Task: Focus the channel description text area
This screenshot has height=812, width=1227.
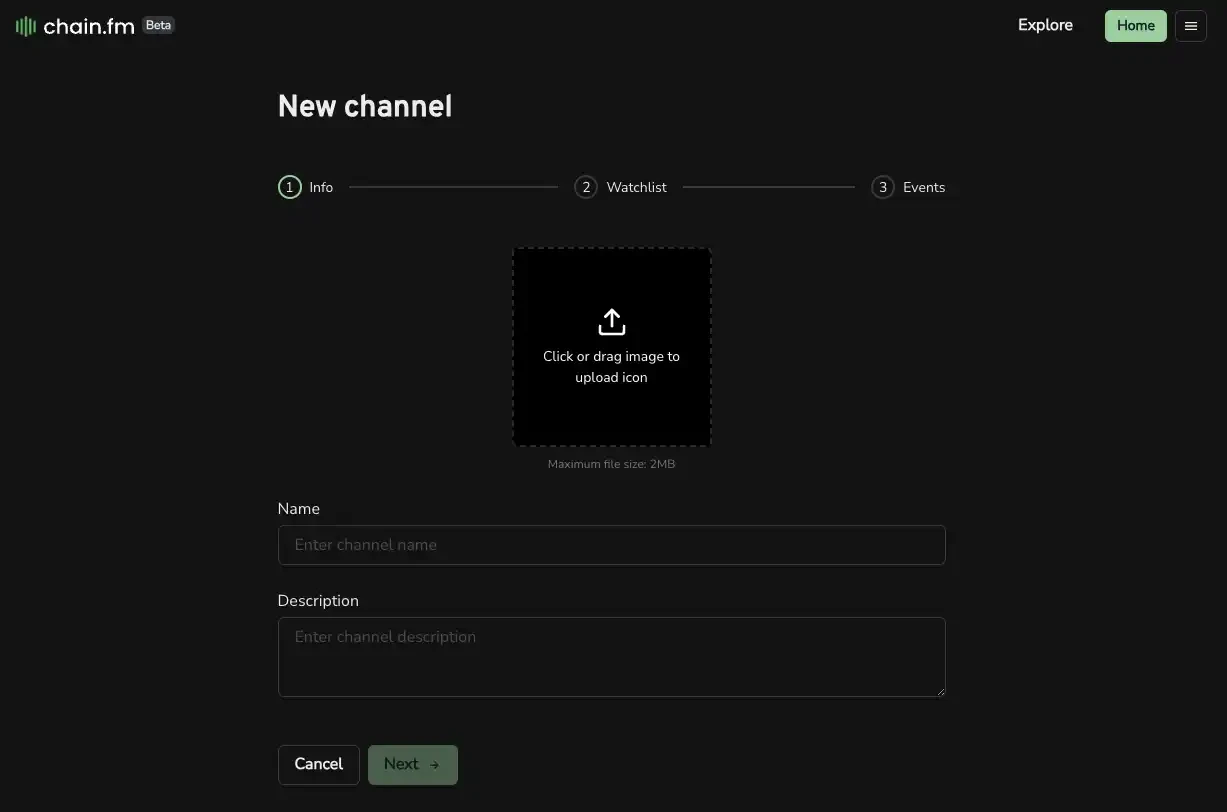Action: (611, 656)
